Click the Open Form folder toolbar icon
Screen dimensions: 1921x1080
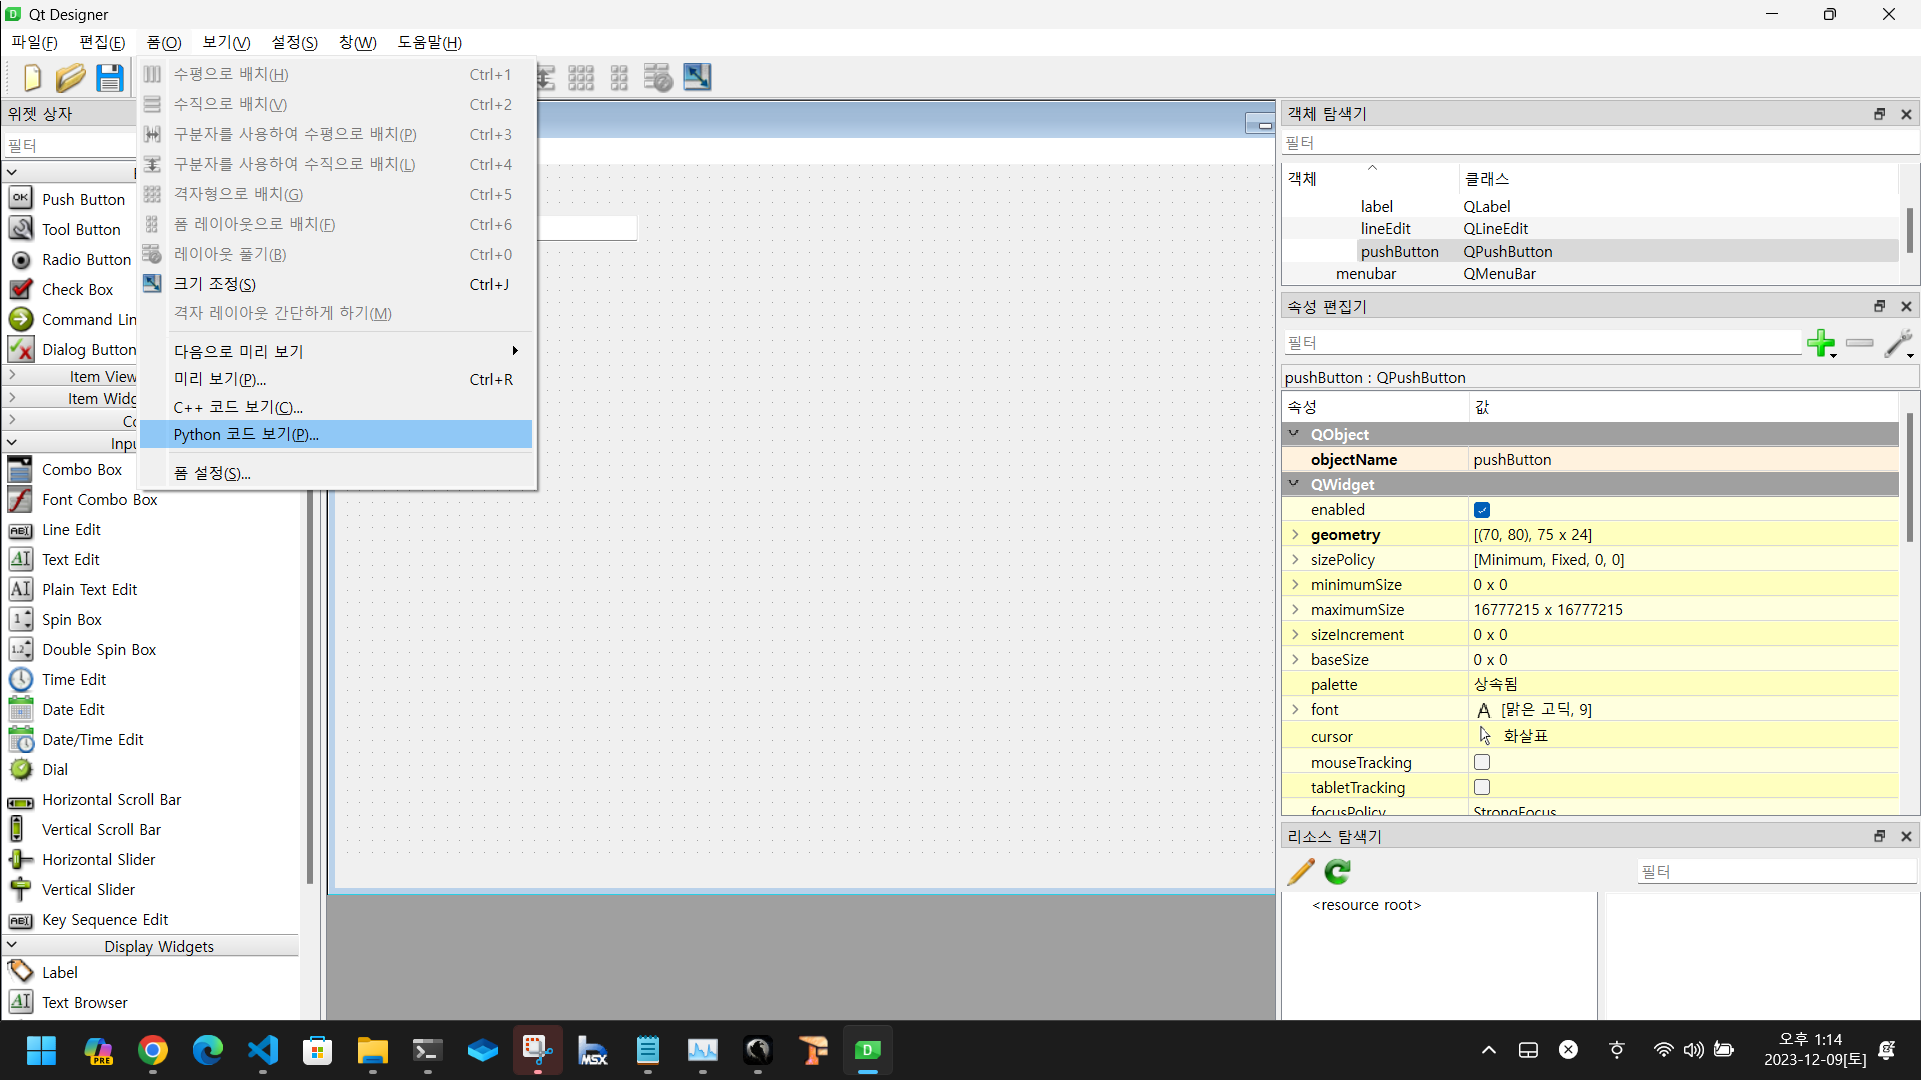[x=70, y=77]
